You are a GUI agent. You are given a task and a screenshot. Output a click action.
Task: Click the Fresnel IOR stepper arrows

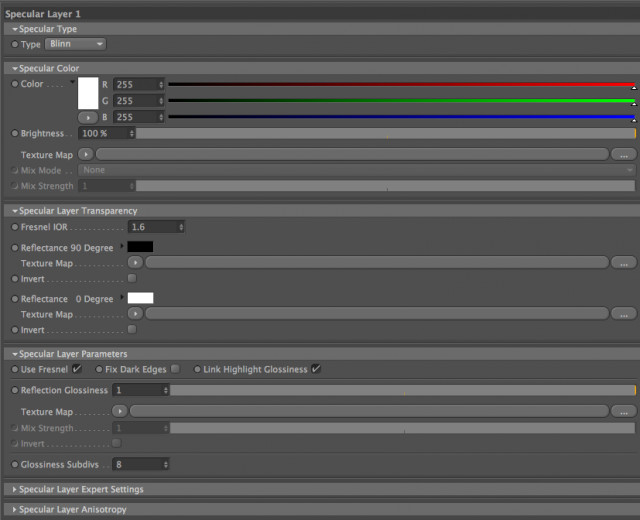point(182,227)
